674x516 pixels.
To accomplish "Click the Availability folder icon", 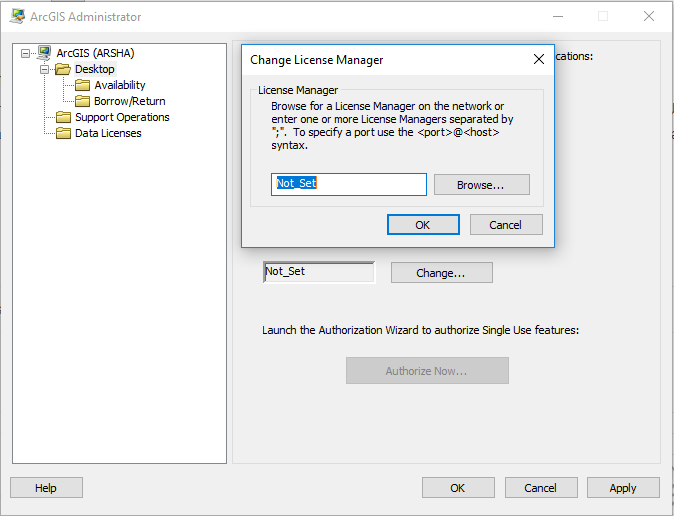I will click(x=83, y=85).
